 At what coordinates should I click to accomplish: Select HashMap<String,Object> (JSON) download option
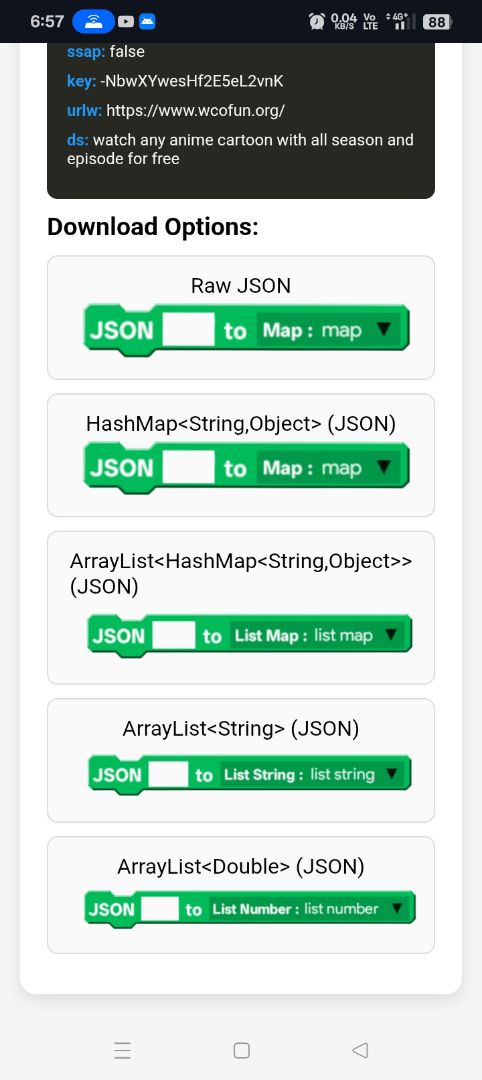click(241, 455)
